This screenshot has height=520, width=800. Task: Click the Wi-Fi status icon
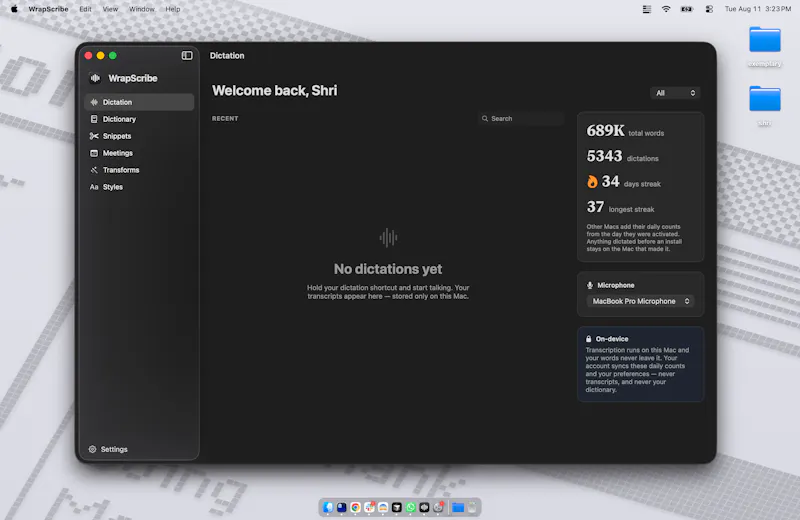pyautogui.click(x=666, y=9)
